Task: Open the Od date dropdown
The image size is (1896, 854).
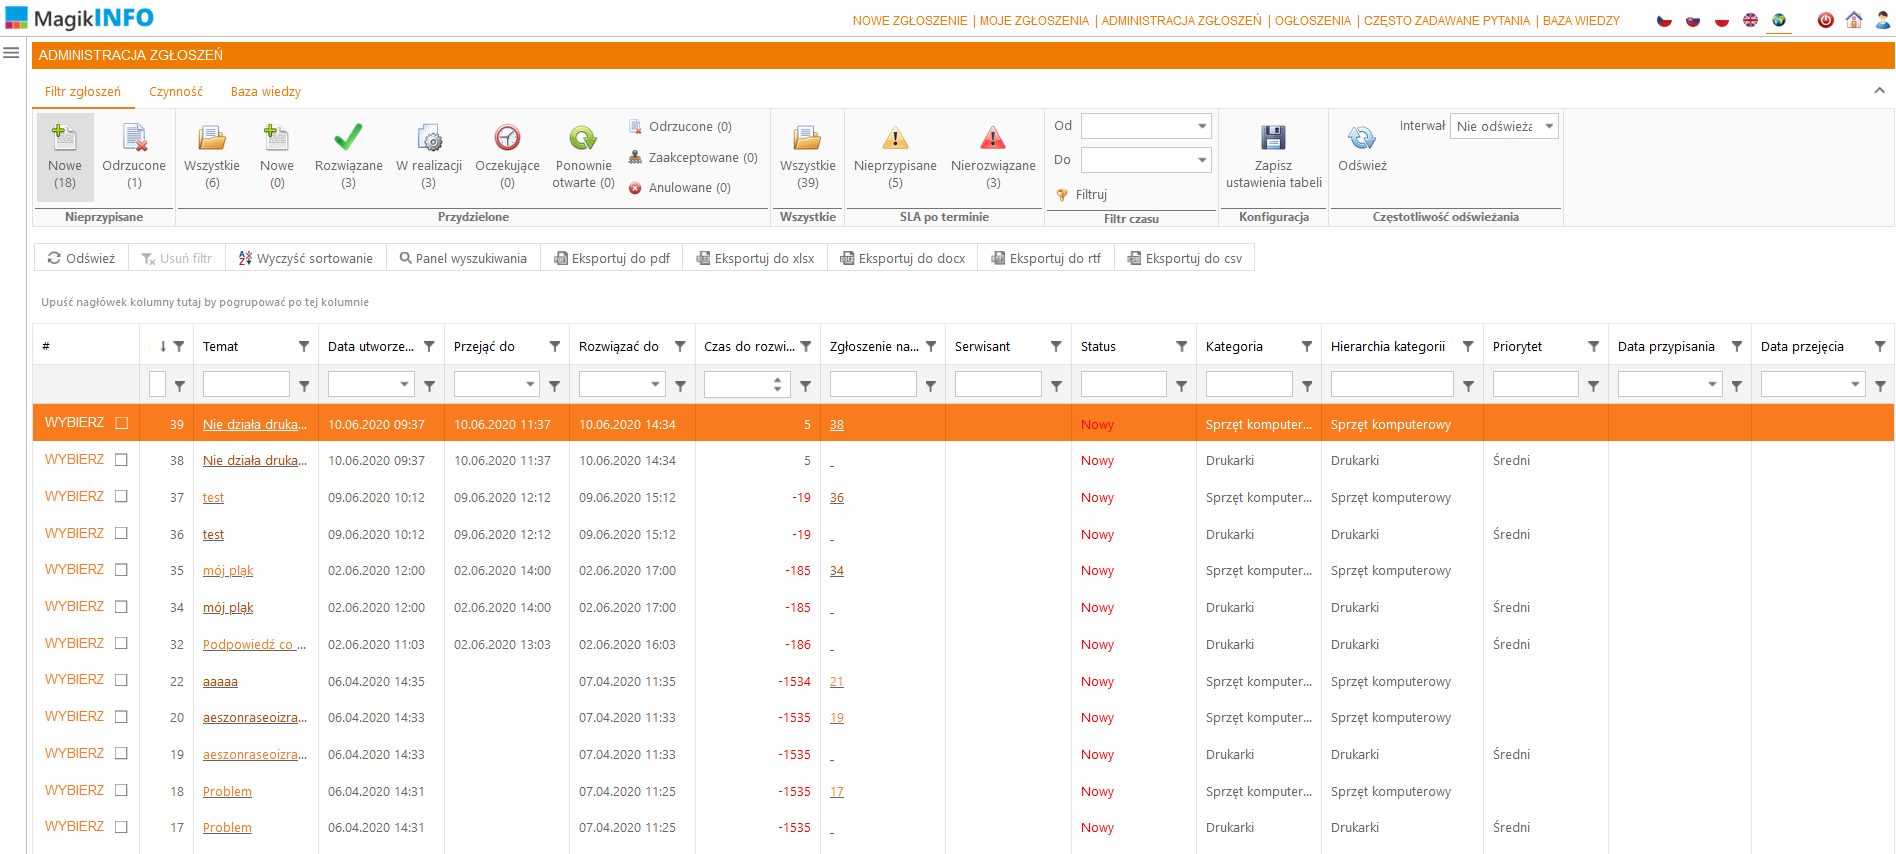Action: point(1201,126)
